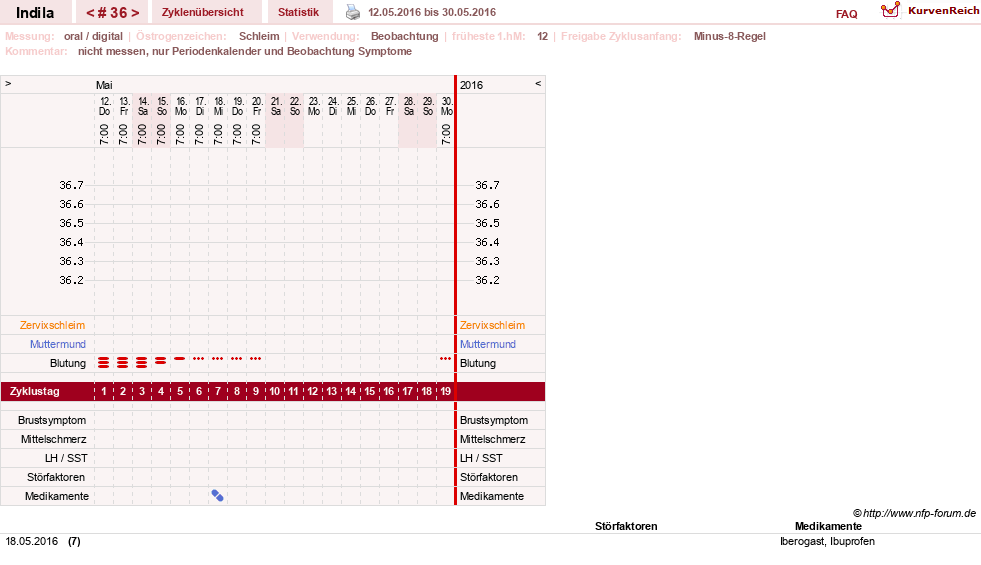Image resolution: width=981 pixels, height=565 pixels.
Task: Click left Zervixschleim row label
Action: click(x=53, y=325)
